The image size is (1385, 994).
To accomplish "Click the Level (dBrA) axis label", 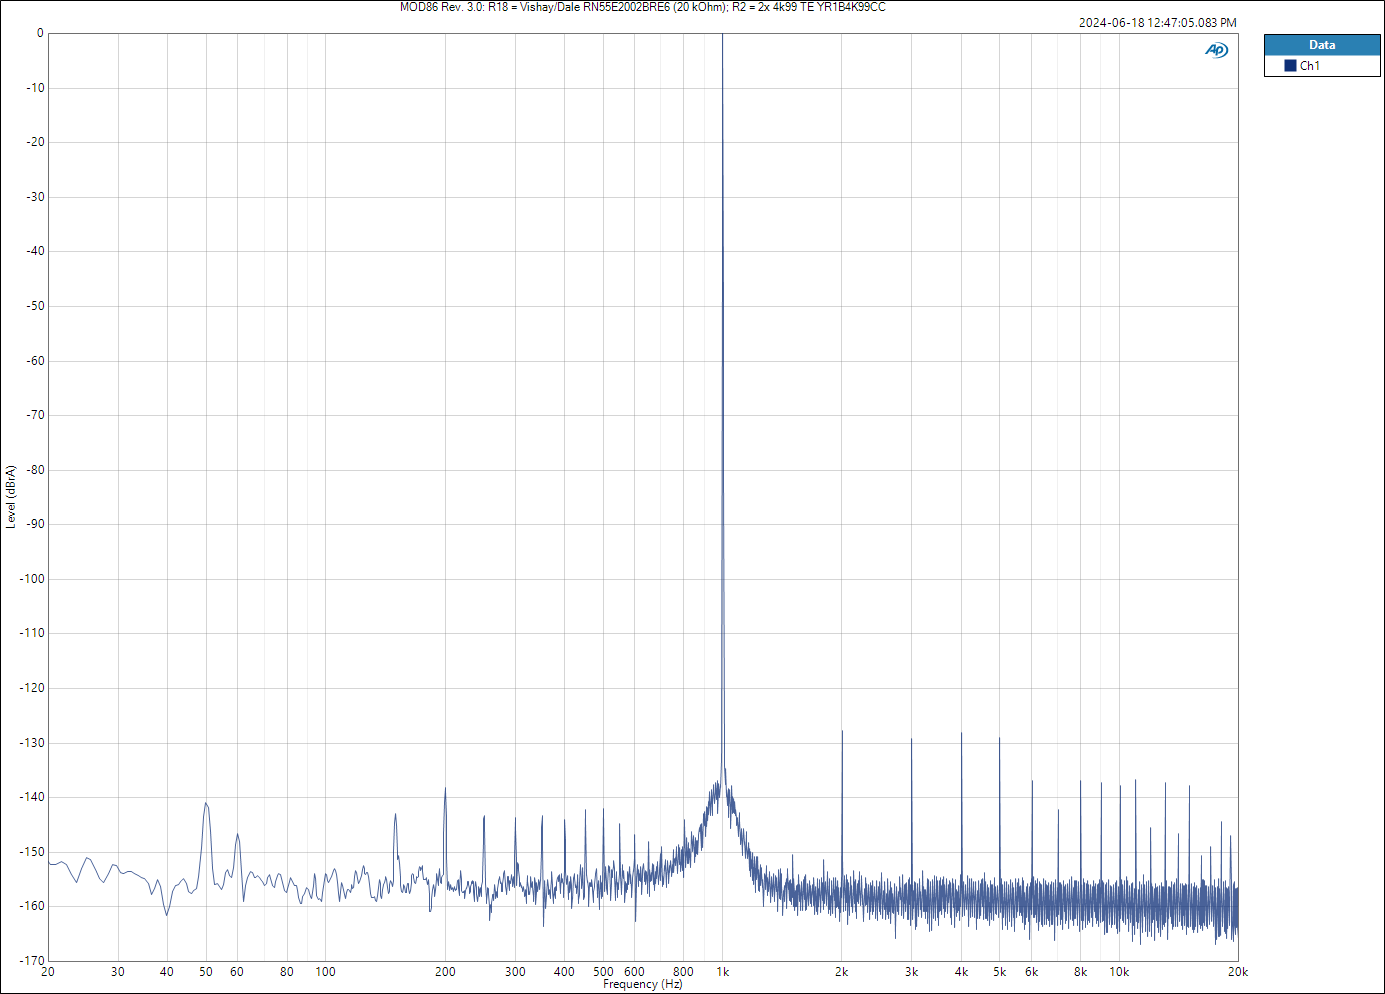I will point(10,496).
